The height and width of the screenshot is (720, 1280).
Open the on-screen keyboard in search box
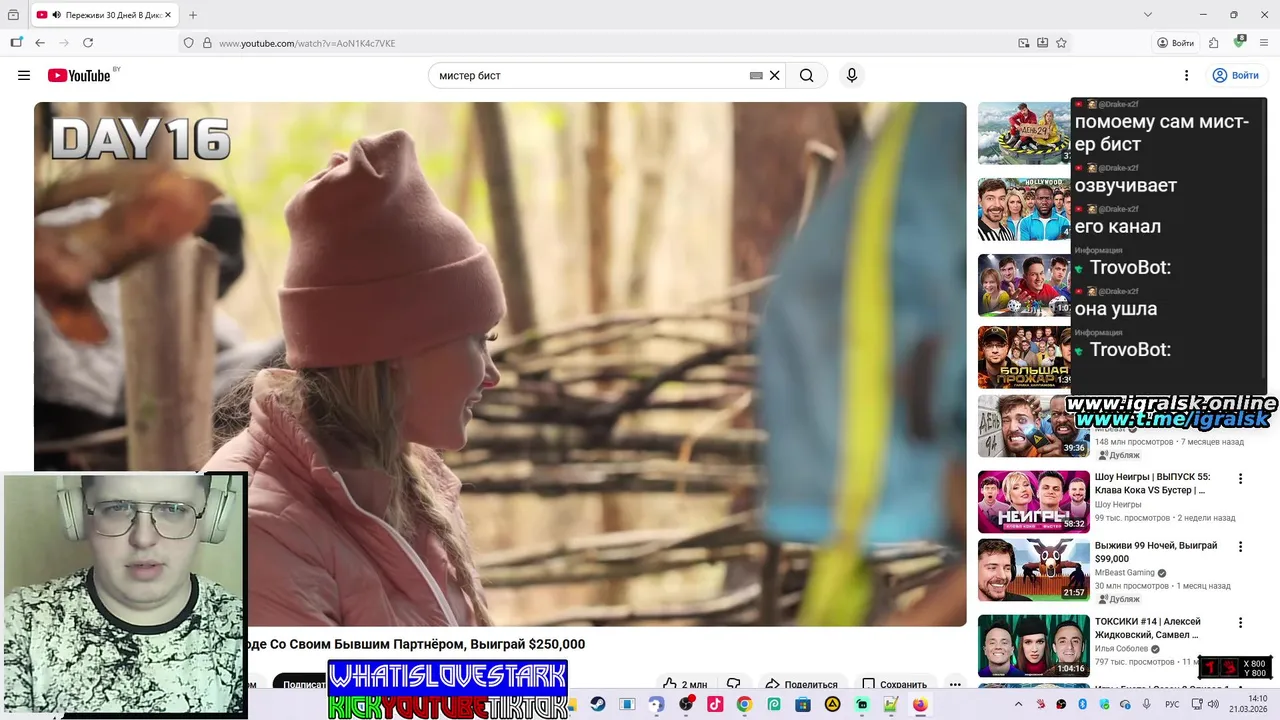756,75
